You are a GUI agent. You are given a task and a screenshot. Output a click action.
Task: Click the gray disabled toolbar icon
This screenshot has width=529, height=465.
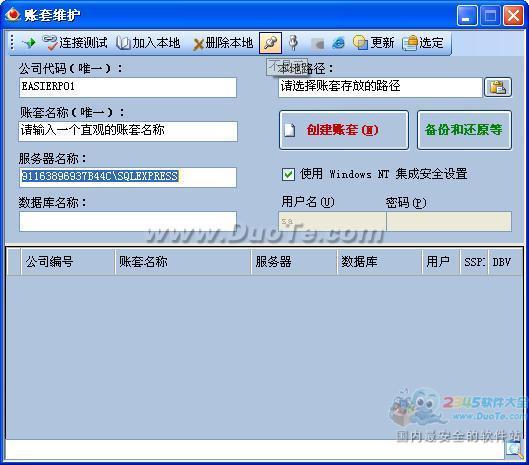click(x=317, y=44)
